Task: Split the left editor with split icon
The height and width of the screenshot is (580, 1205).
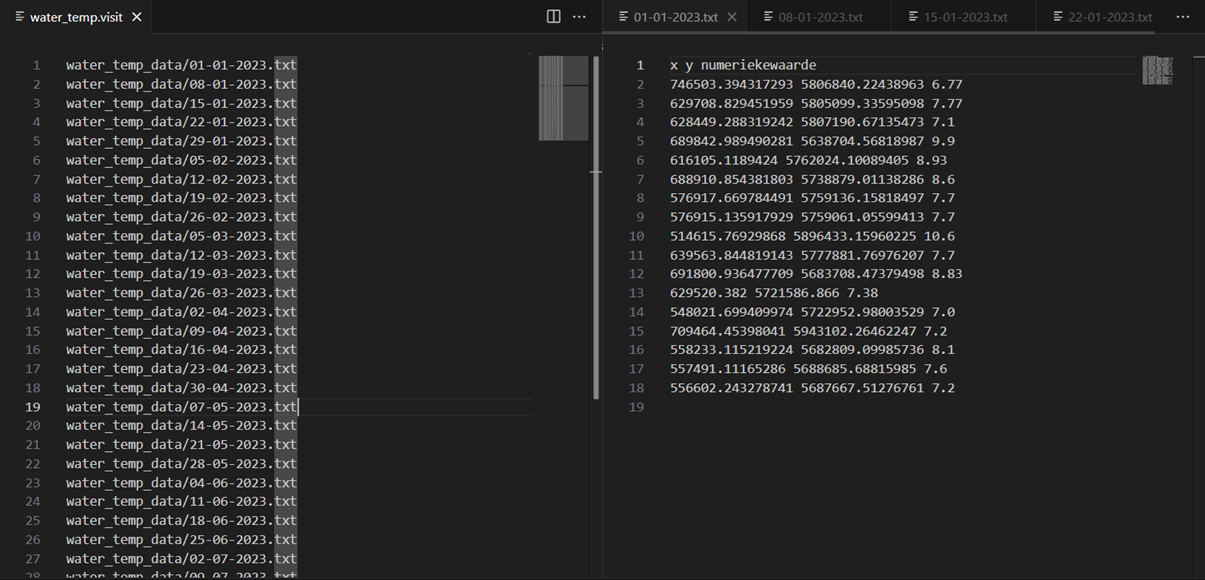Action: pyautogui.click(x=554, y=17)
